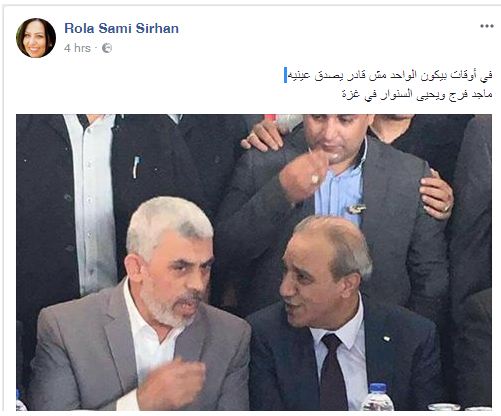Open the Rola Sami Sirhan name link

(x=121, y=28)
